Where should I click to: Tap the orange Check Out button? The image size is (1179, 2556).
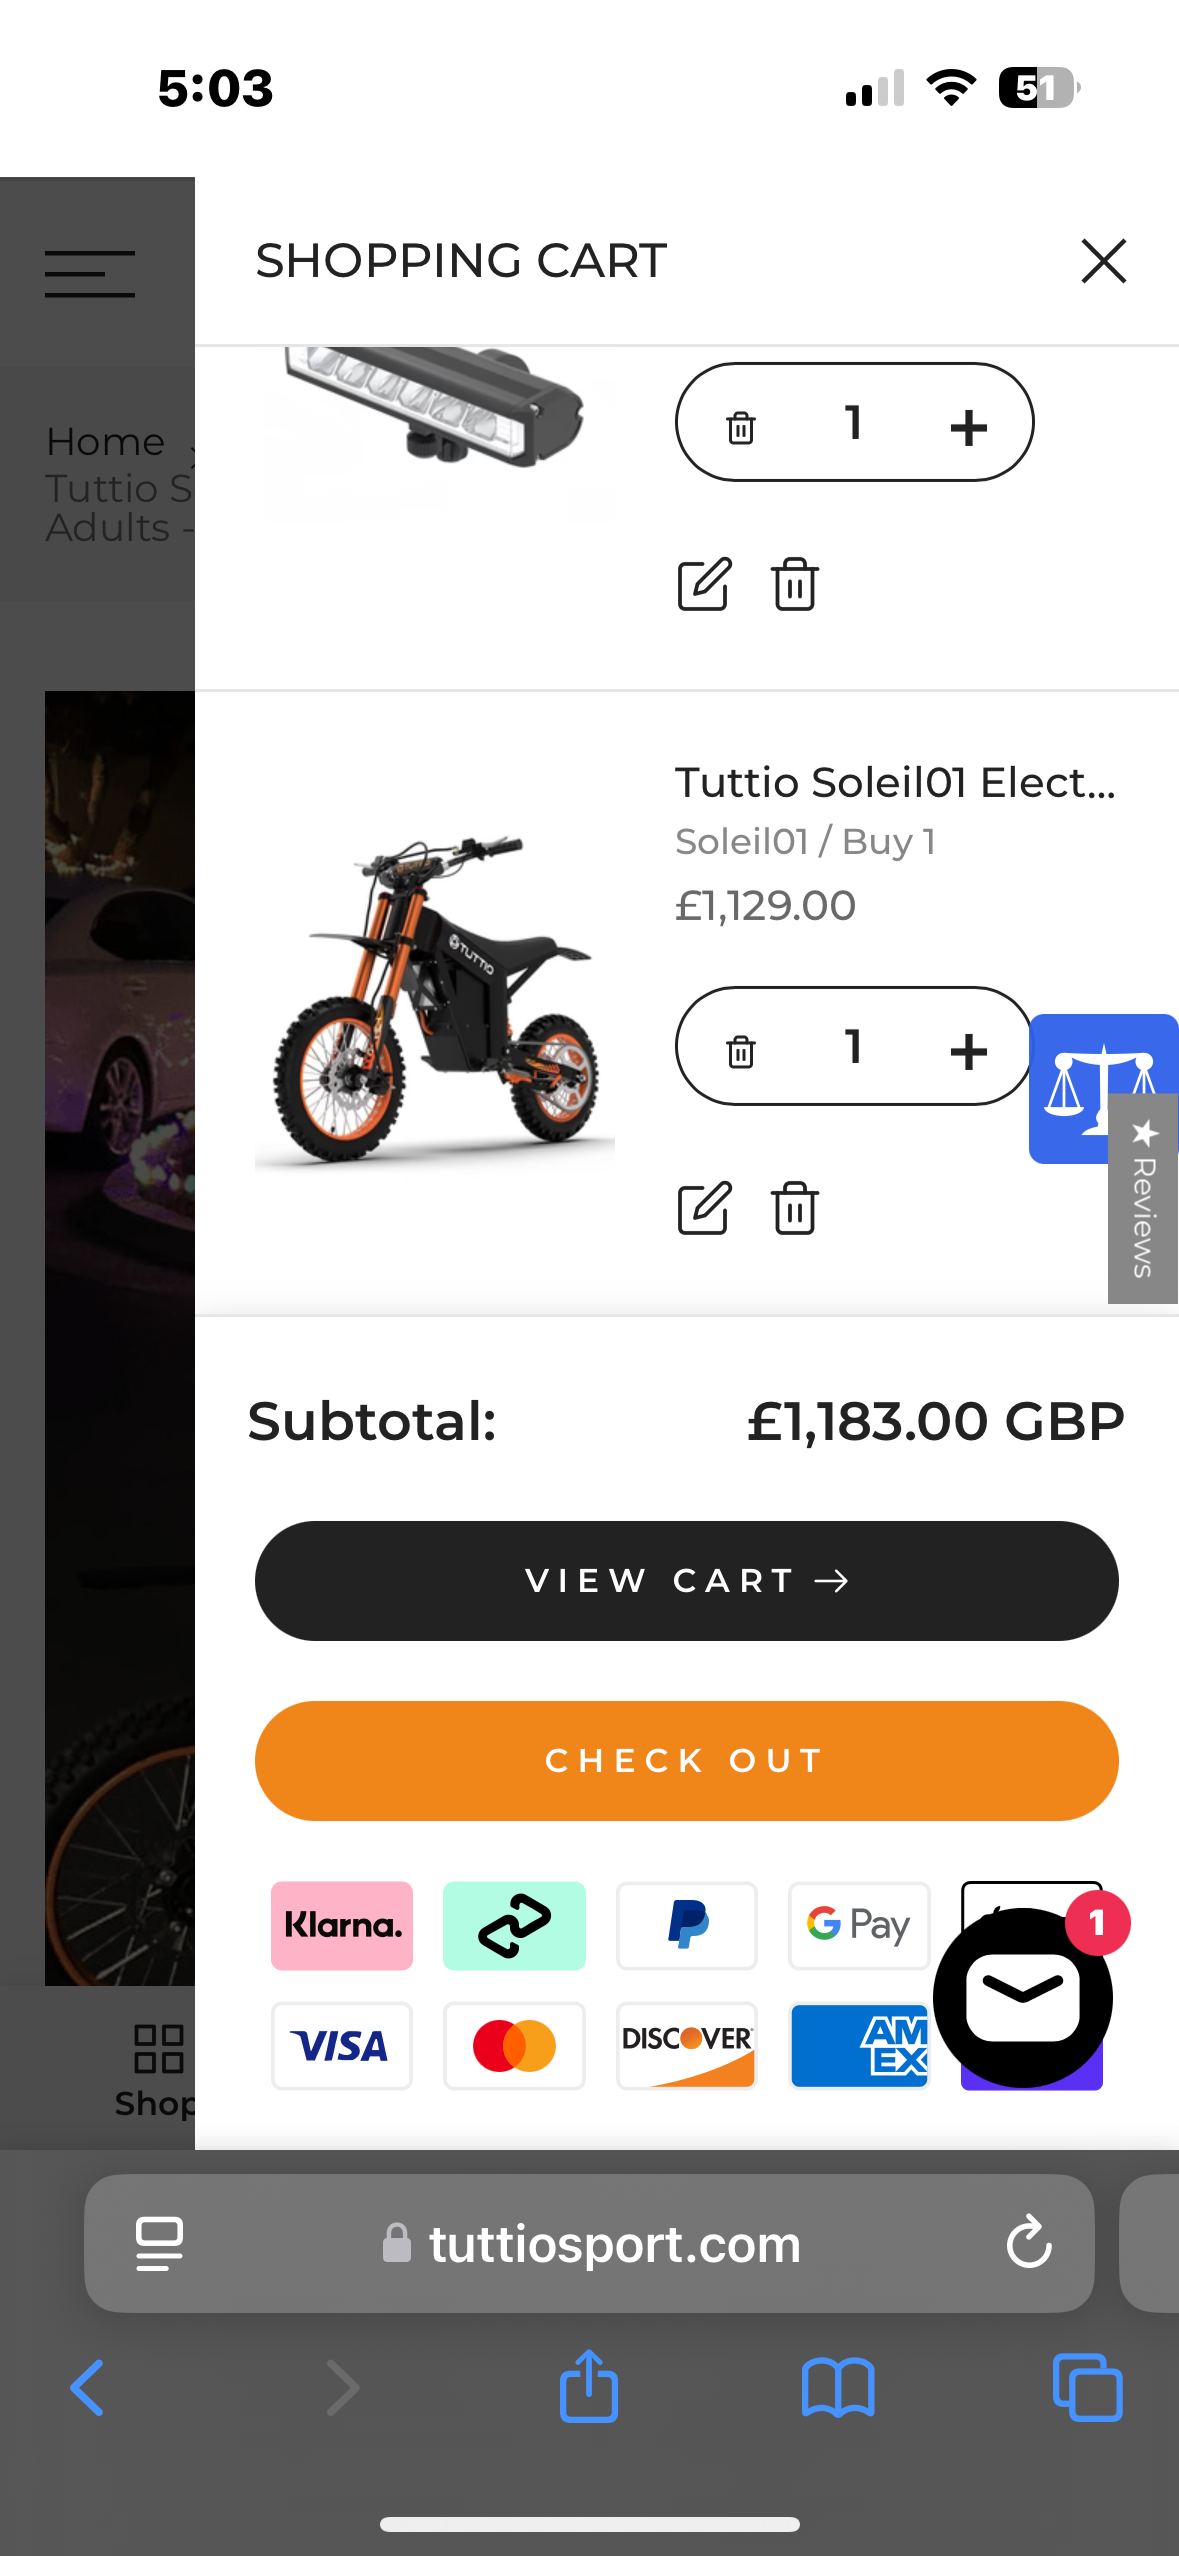[x=686, y=1760]
